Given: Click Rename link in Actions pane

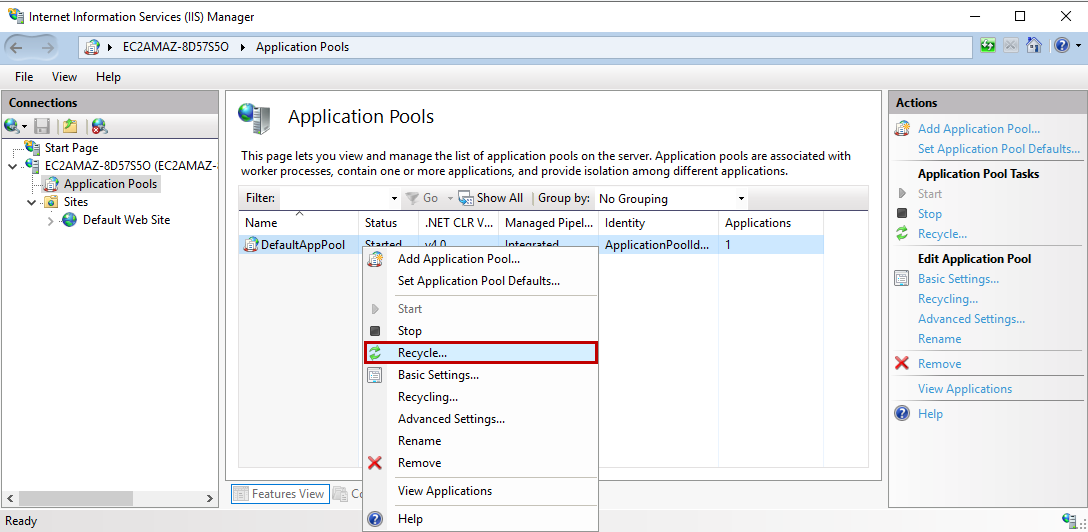Looking at the screenshot, I should click(940, 338).
